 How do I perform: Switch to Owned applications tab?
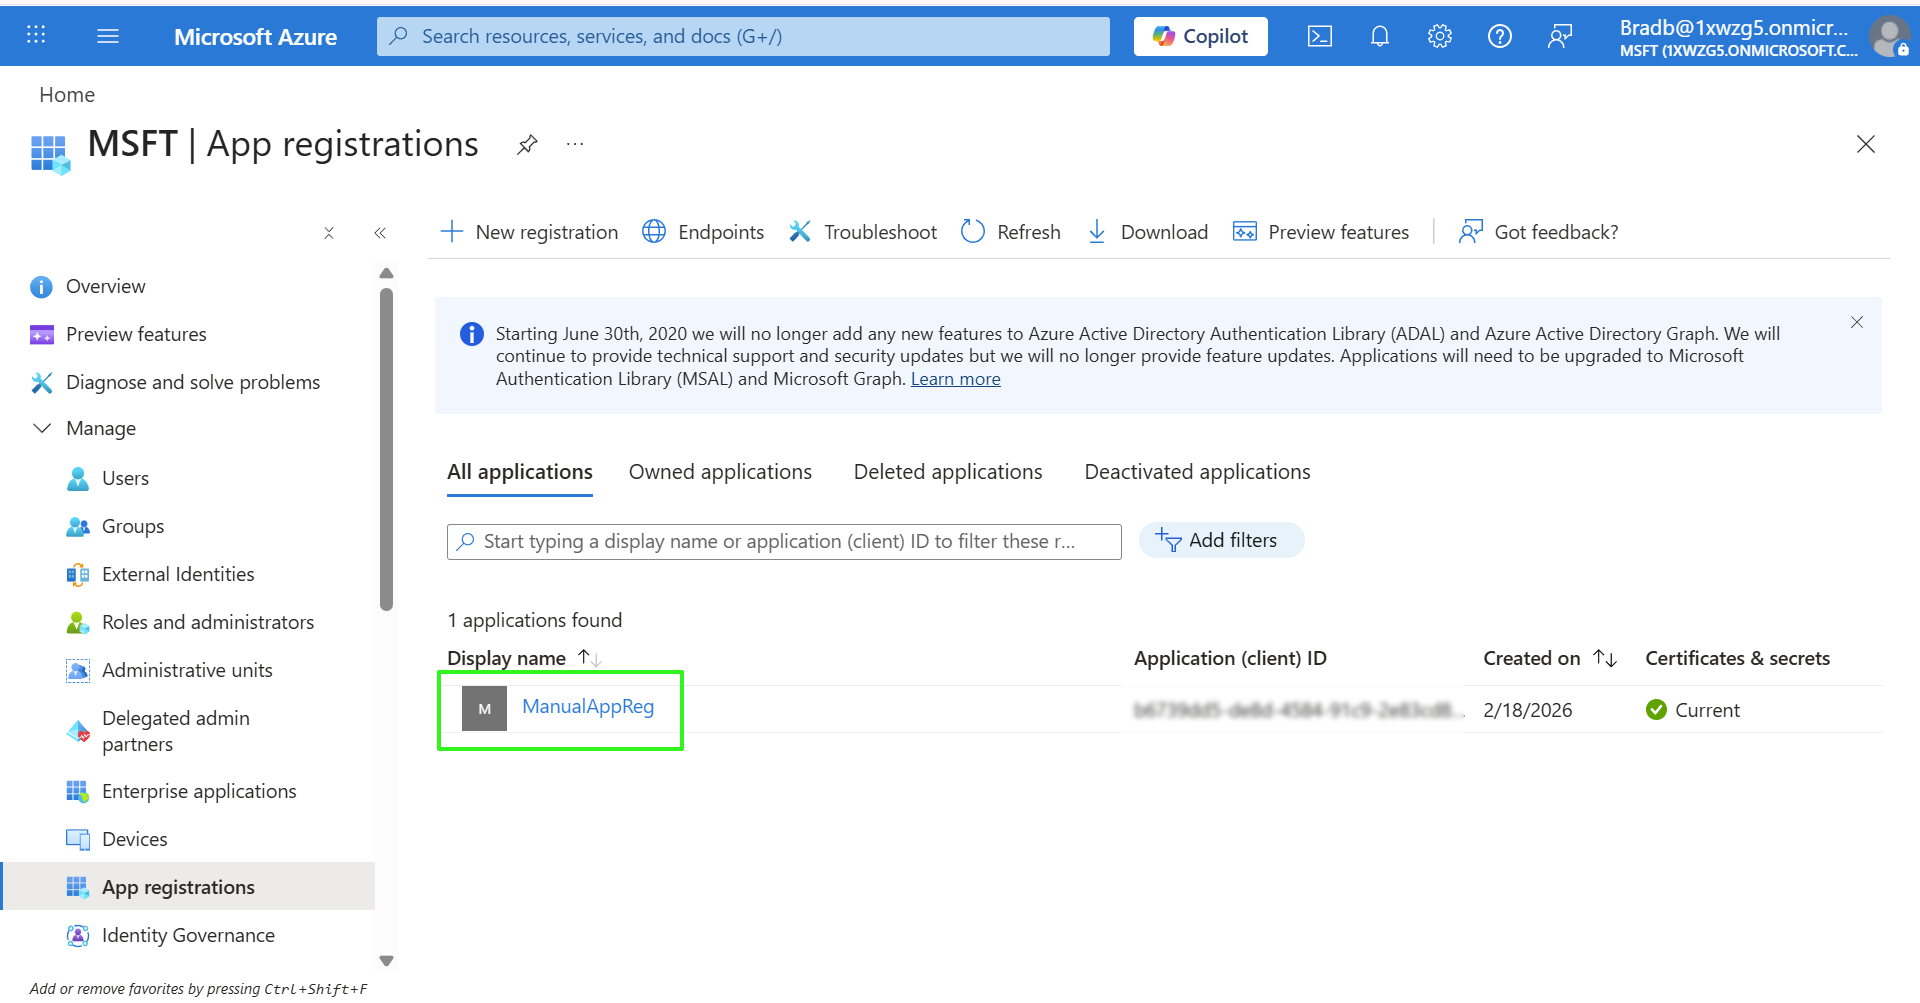[x=720, y=472]
